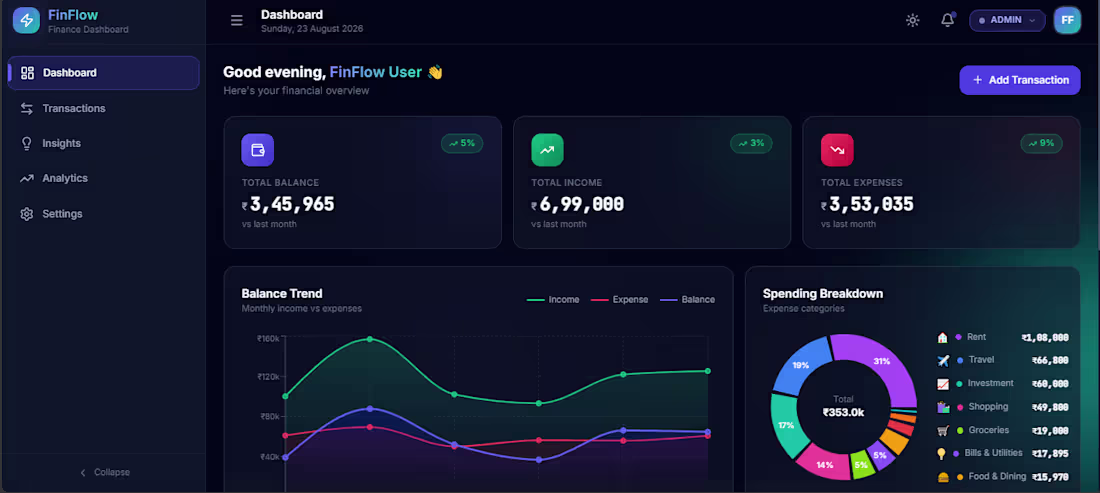Click the date Sunday, 23 August 2026
This screenshot has height=493, width=1100.
point(312,29)
